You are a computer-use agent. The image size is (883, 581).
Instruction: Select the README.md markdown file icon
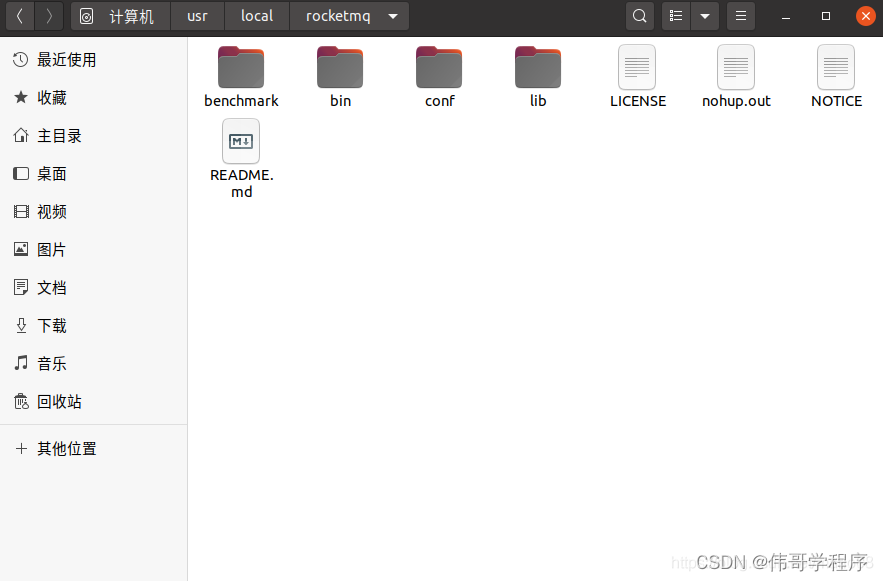241,141
